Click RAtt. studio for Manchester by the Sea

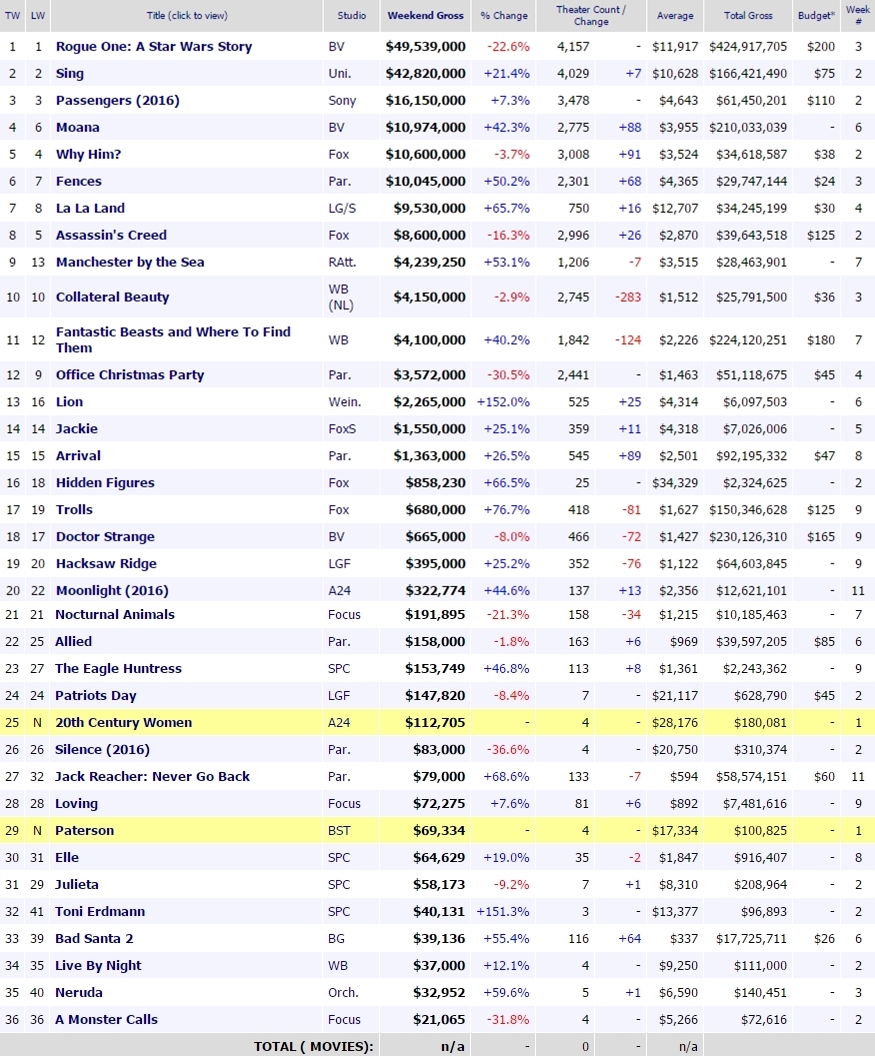pyautogui.click(x=342, y=262)
